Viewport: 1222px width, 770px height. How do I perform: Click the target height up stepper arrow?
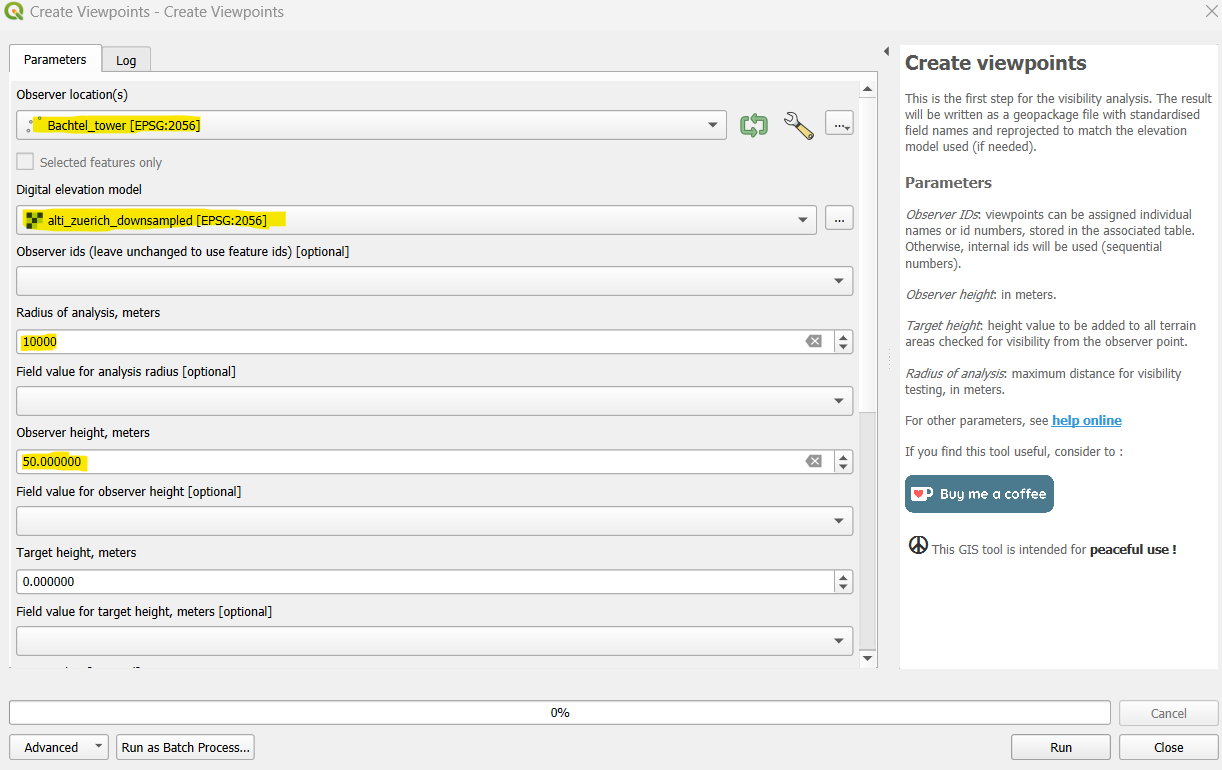[x=843, y=576]
